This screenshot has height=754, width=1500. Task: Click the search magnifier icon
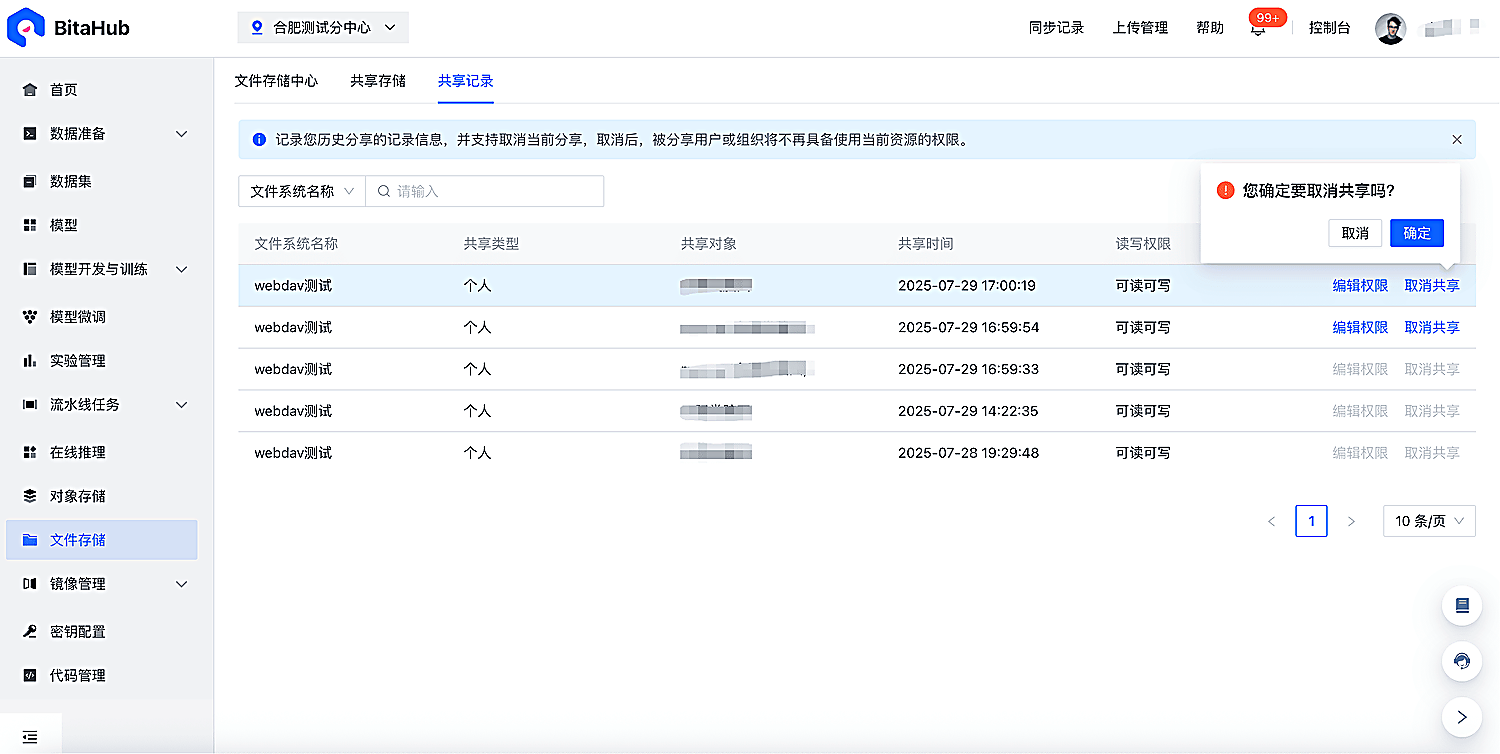click(383, 191)
